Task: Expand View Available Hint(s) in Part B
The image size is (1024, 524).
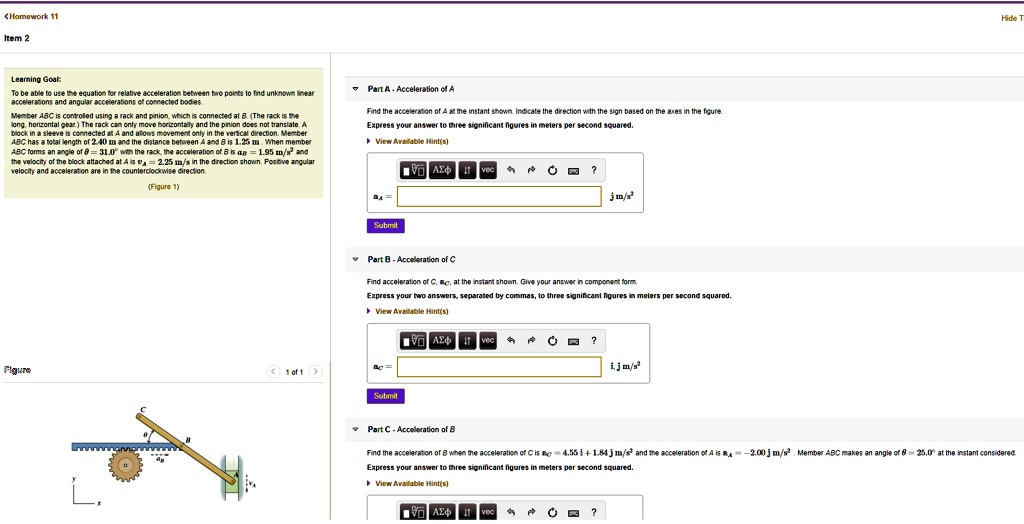Action: (409, 311)
